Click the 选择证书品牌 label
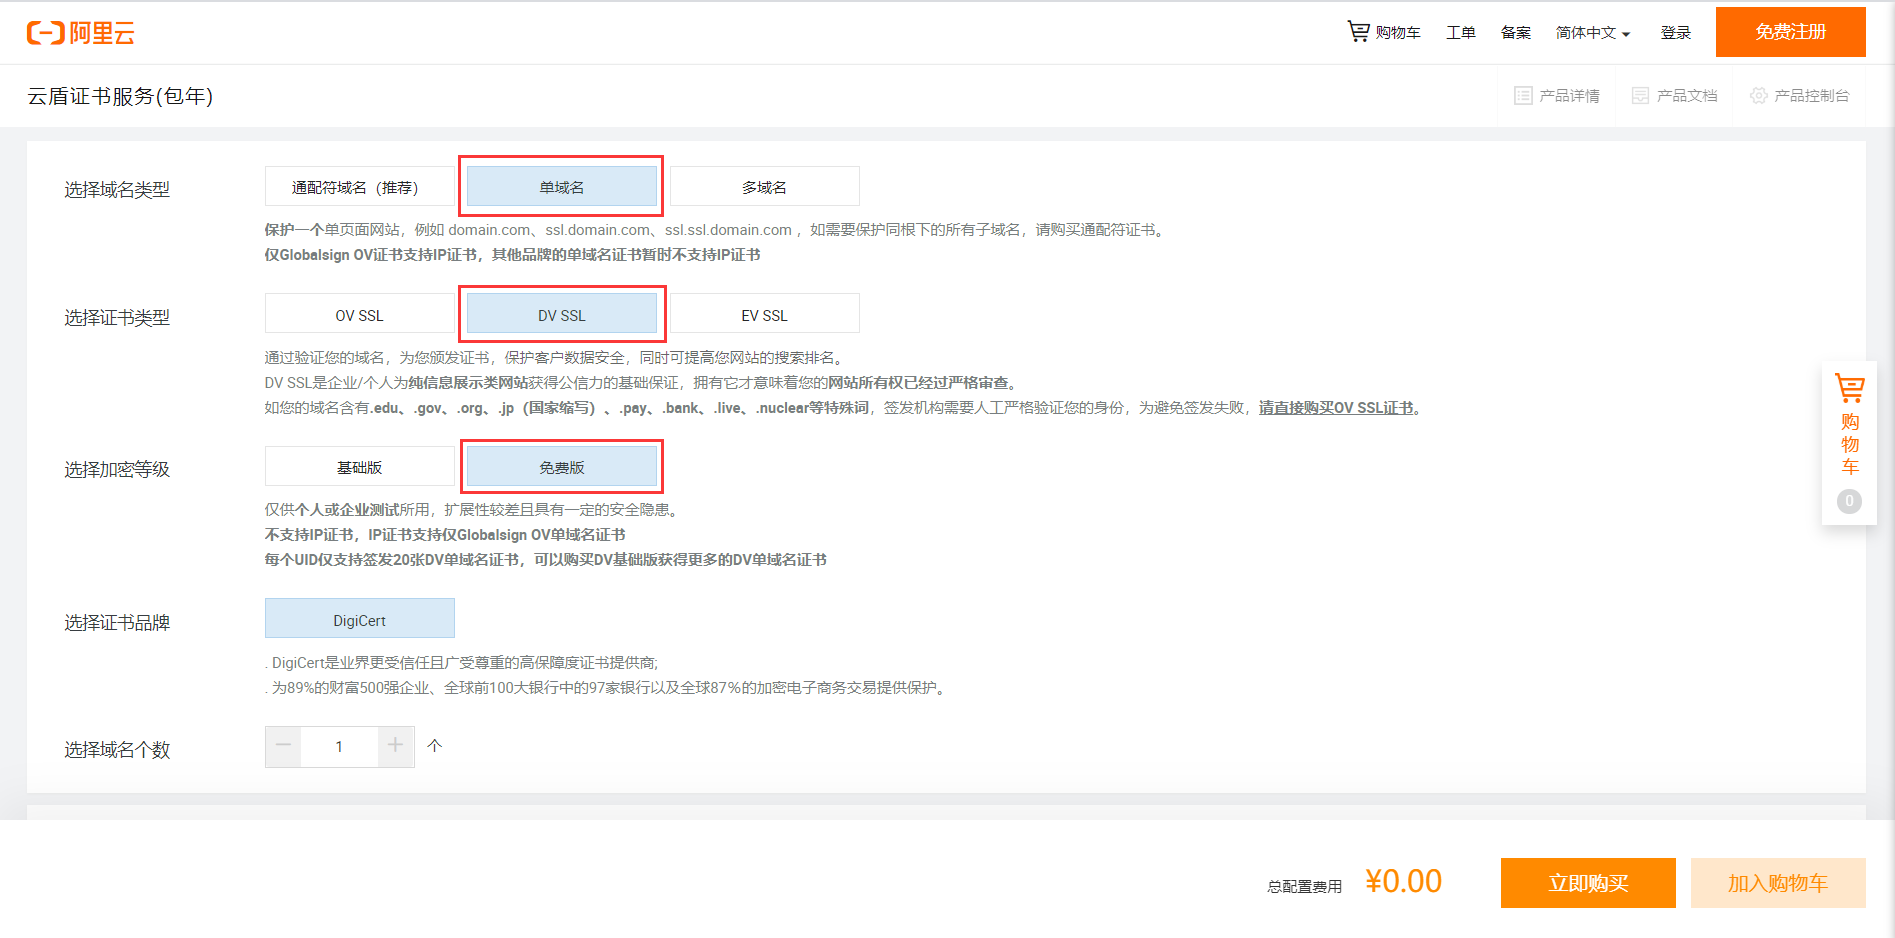Viewport: 1895px width, 938px height. click(x=117, y=623)
